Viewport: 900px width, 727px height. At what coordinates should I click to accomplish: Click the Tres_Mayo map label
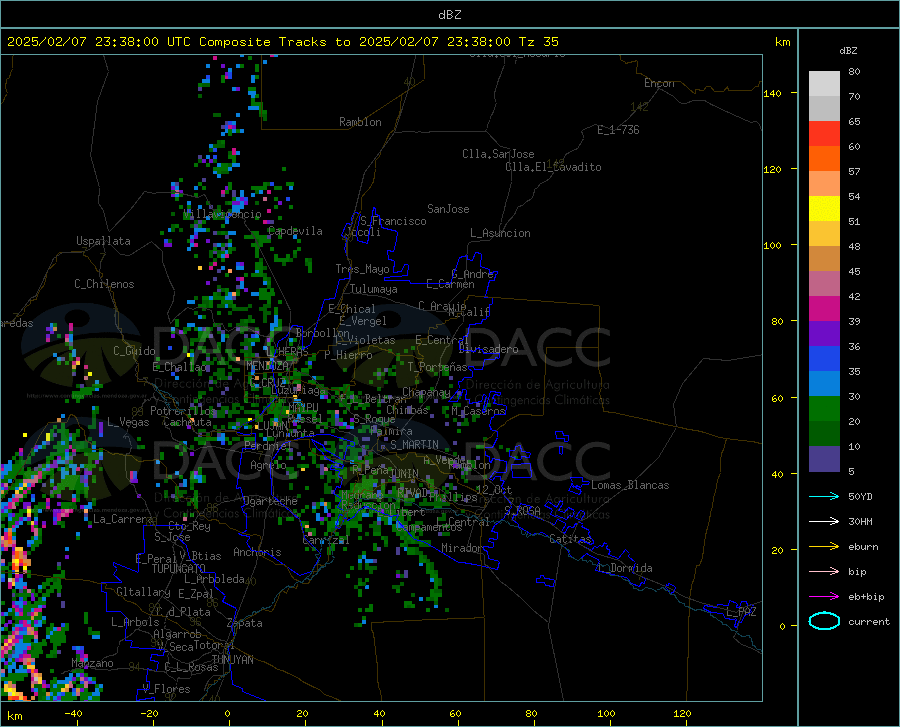362,269
